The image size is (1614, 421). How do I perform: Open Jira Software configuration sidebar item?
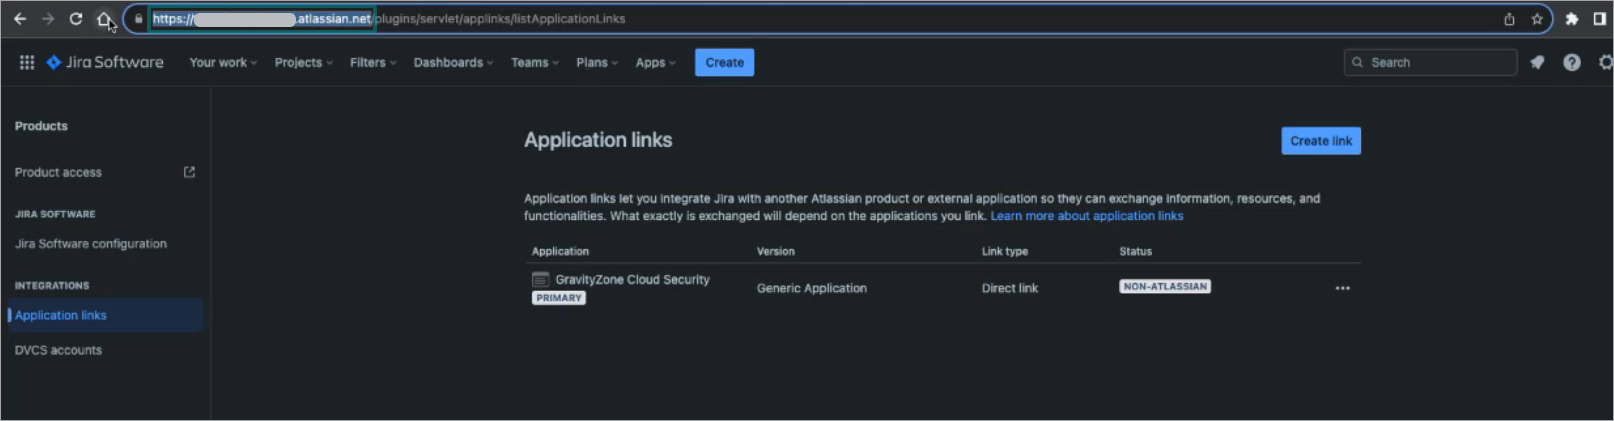coord(91,244)
